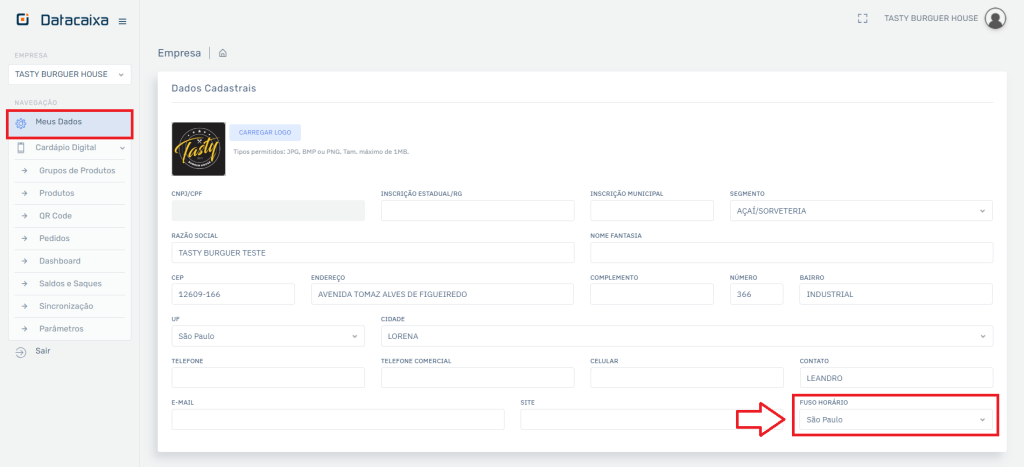1024x467 pixels.
Task: Click the Tasty logo thumbnail
Action: pyautogui.click(x=198, y=149)
